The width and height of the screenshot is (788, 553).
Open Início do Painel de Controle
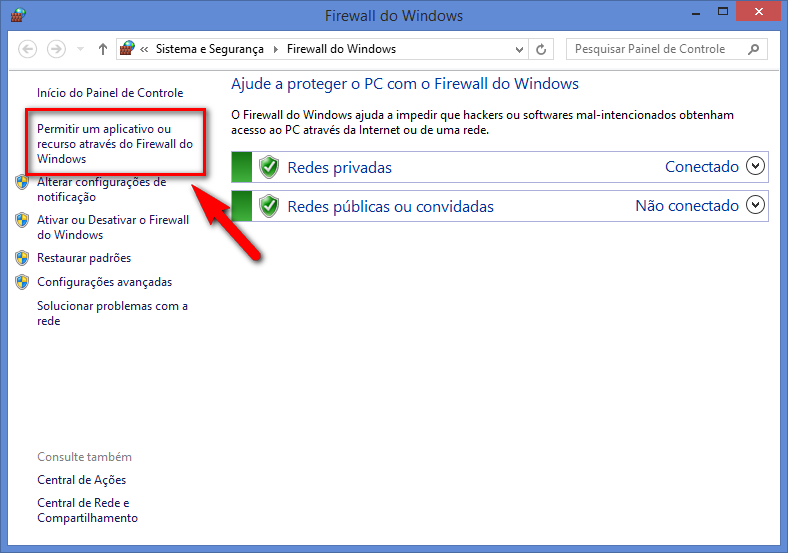(x=110, y=93)
